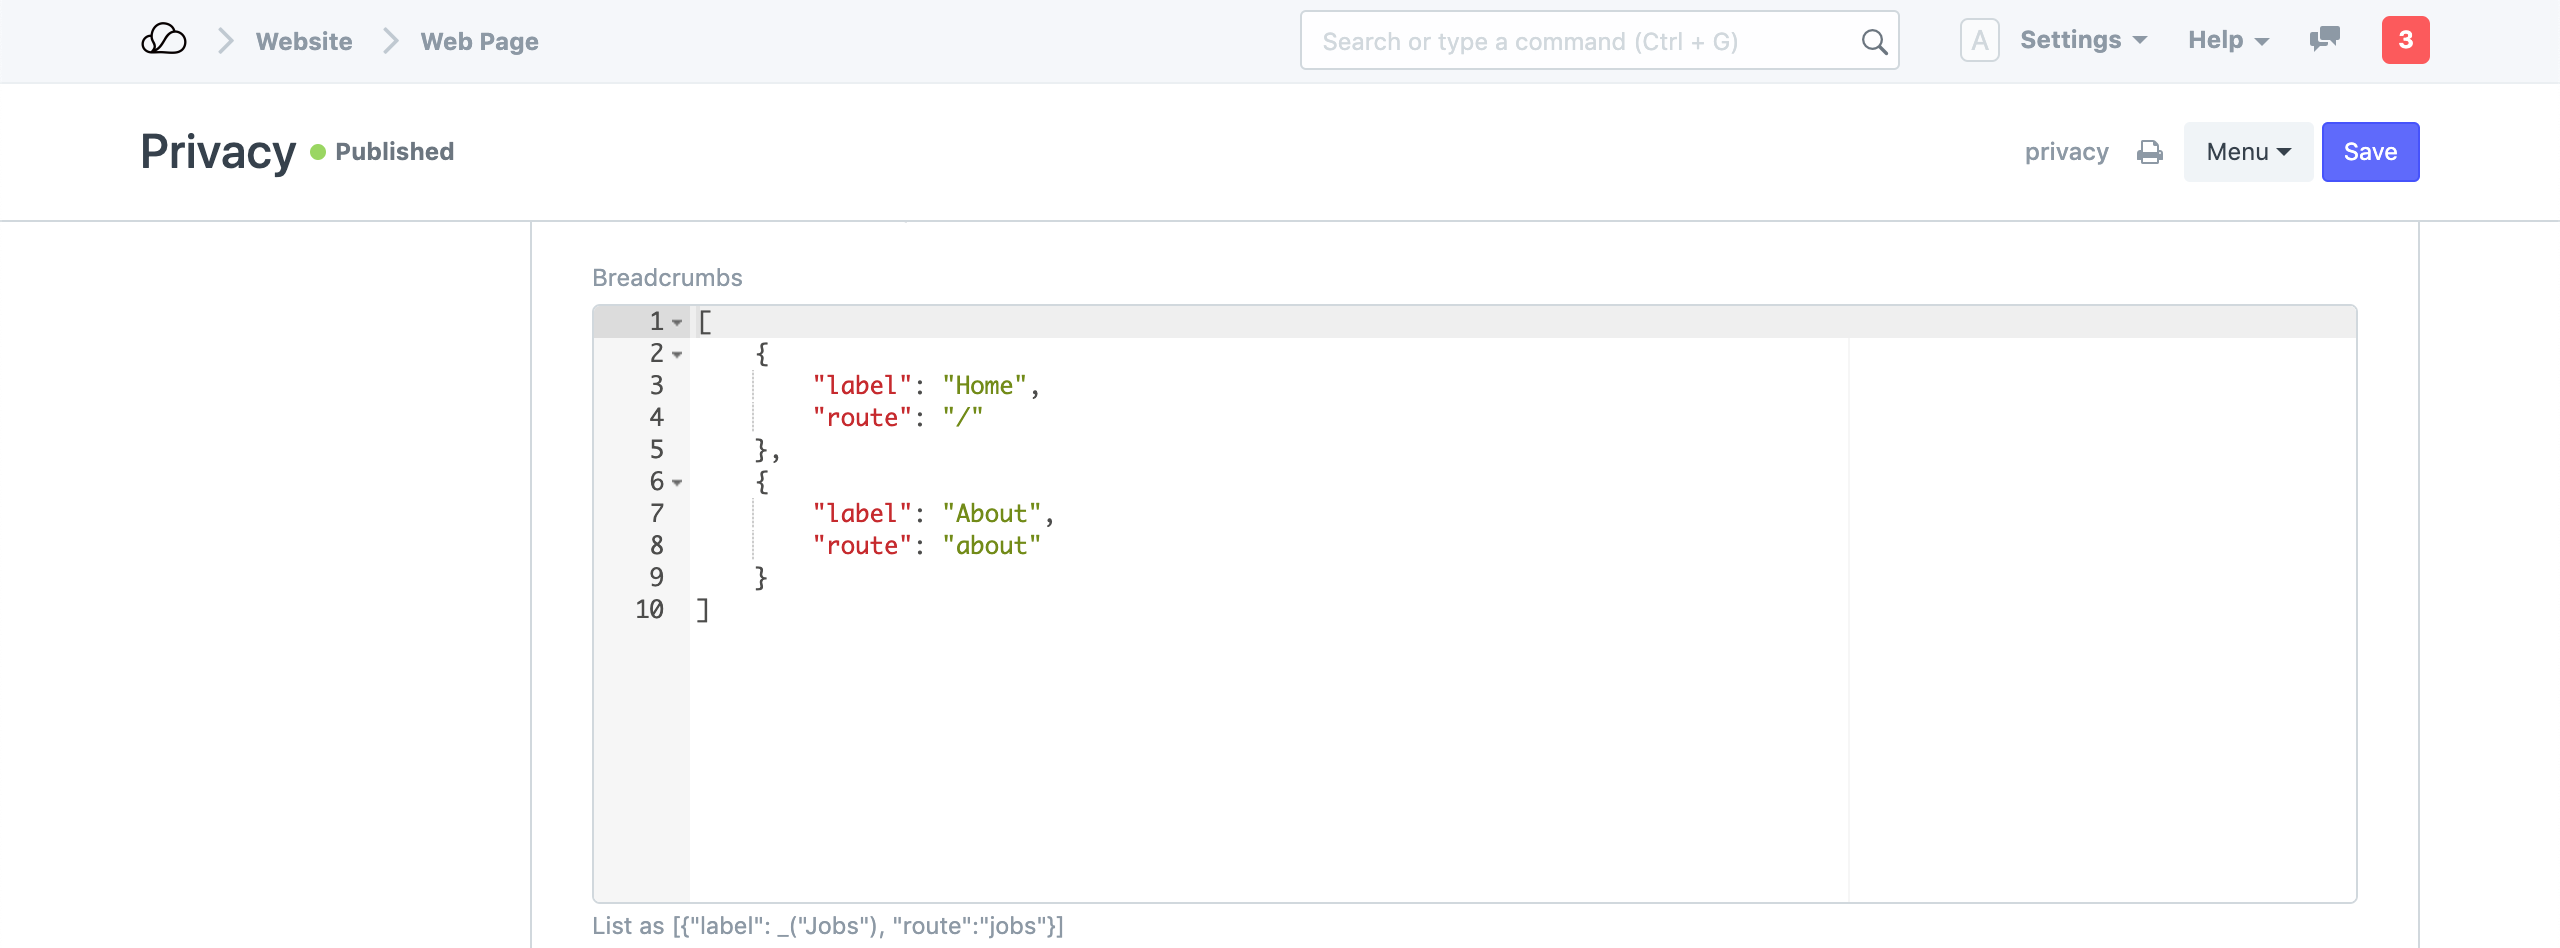
Task: Open the chat messages icon
Action: pyautogui.click(x=2324, y=40)
